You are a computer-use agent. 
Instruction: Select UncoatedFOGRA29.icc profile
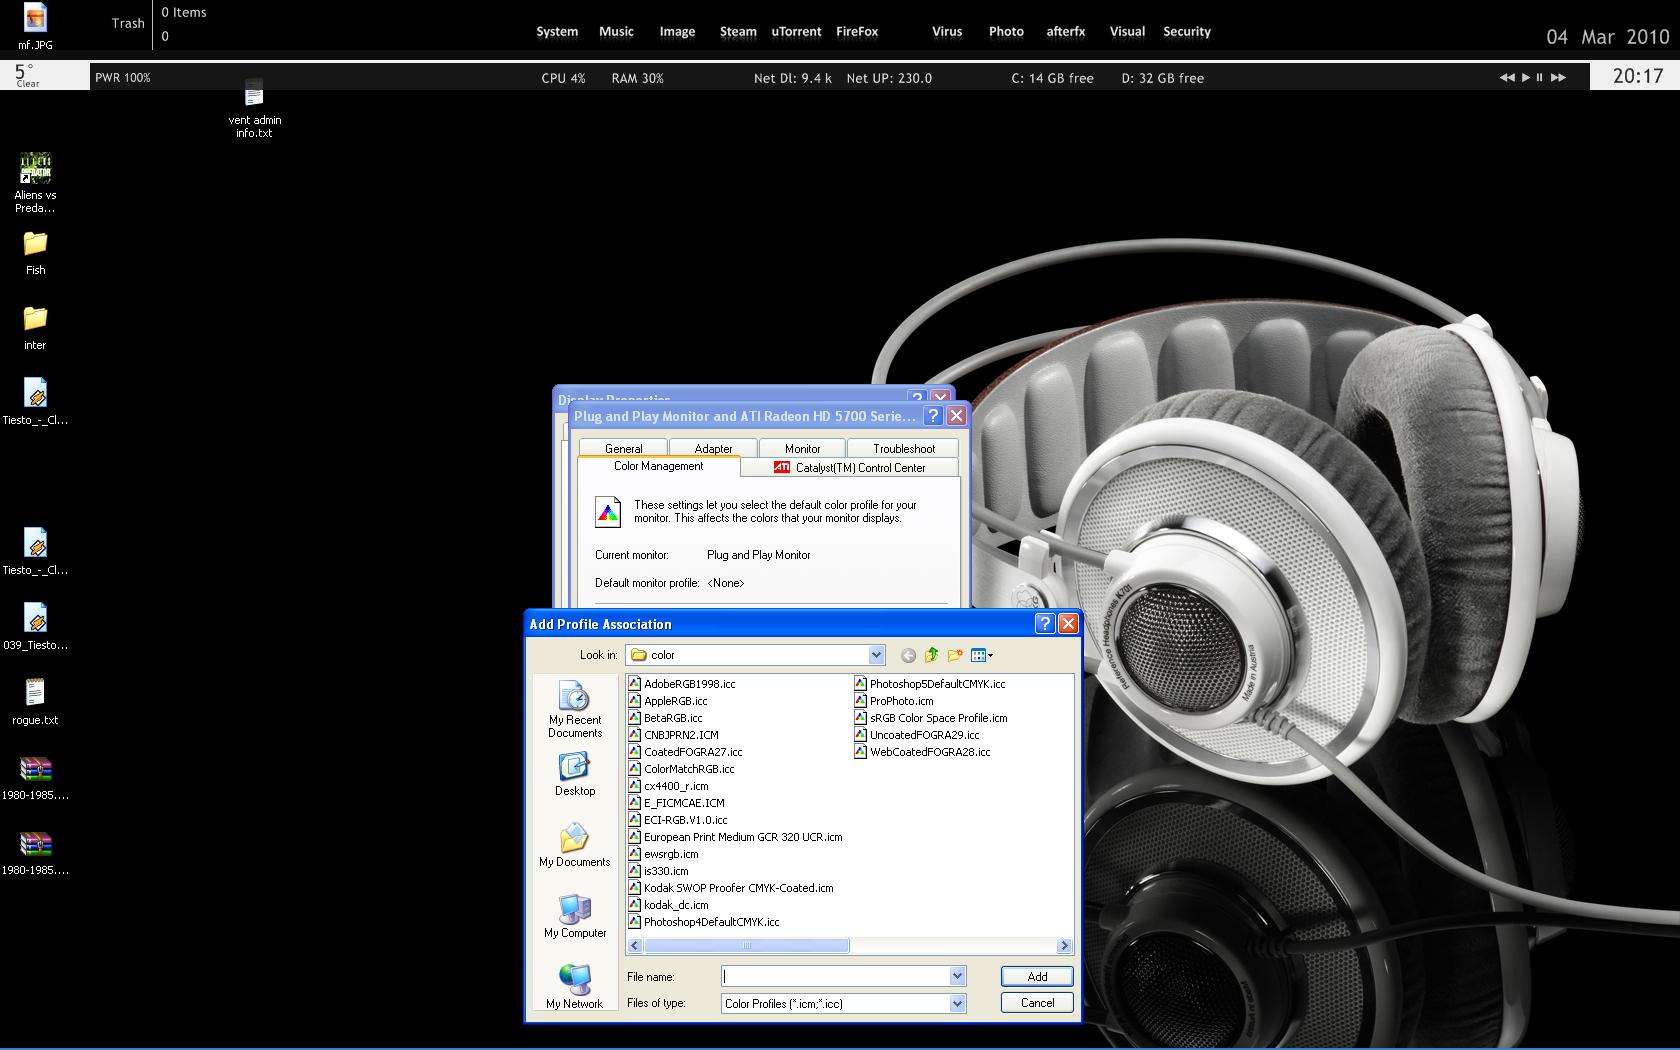coord(917,735)
